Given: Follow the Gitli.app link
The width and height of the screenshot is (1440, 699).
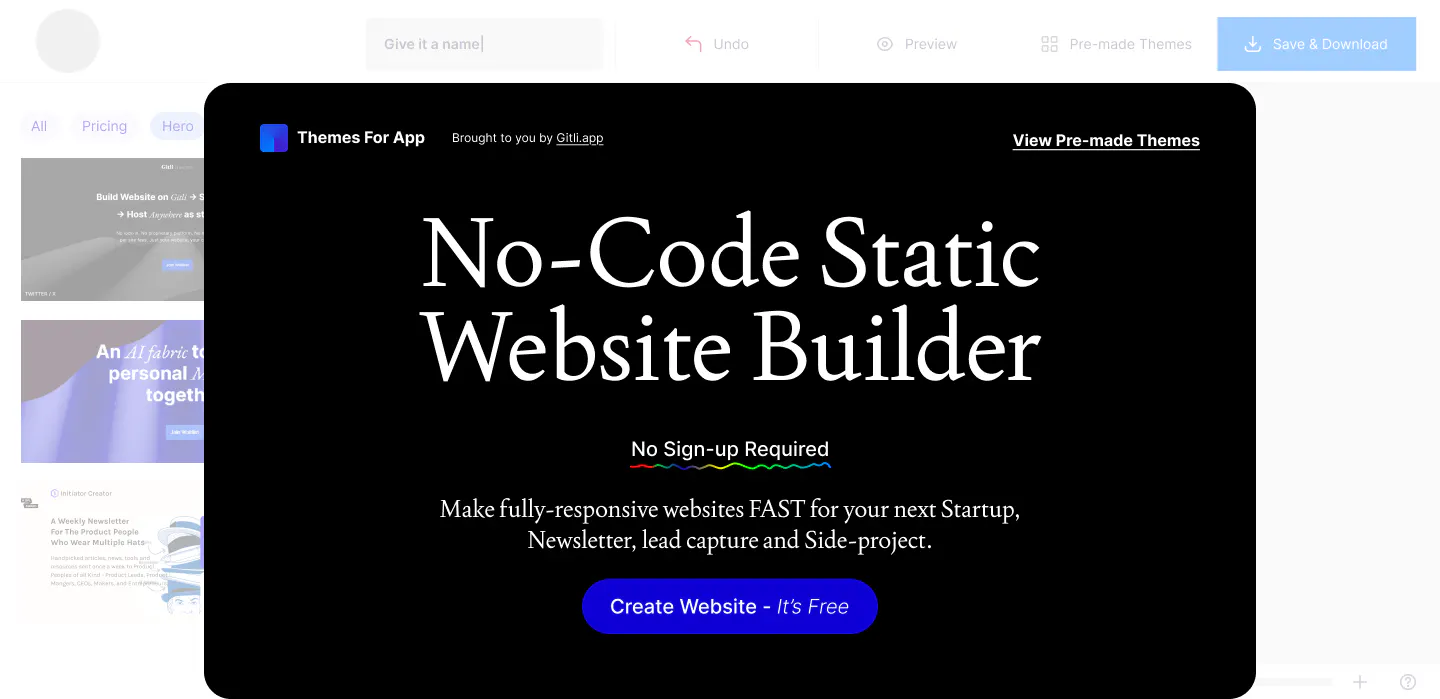Looking at the screenshot, I should tap(580, 138).
